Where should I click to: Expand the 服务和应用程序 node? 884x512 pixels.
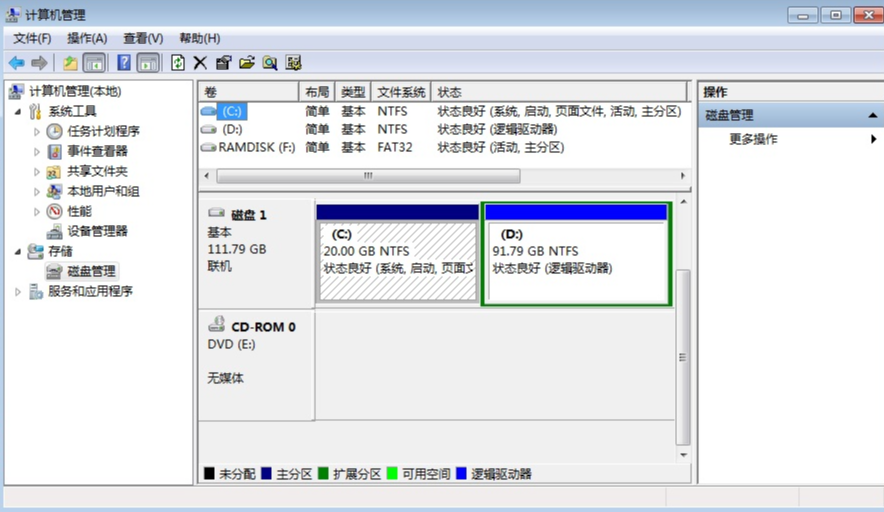(18, 291)
